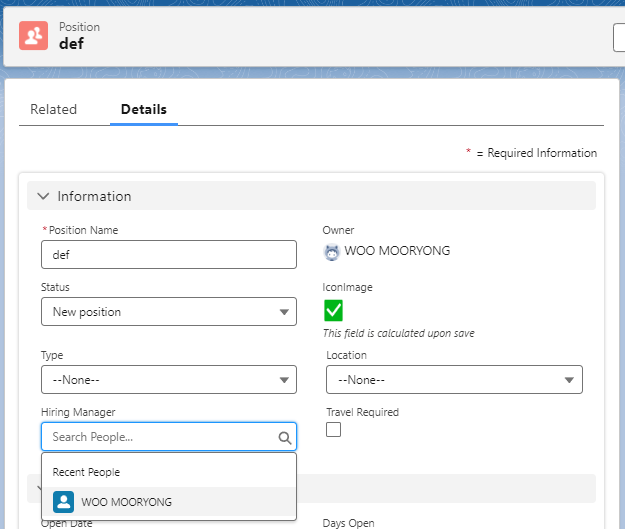Open the Location dropdown
This screenshot has height=529, width=625.
[x=454, y=380]
